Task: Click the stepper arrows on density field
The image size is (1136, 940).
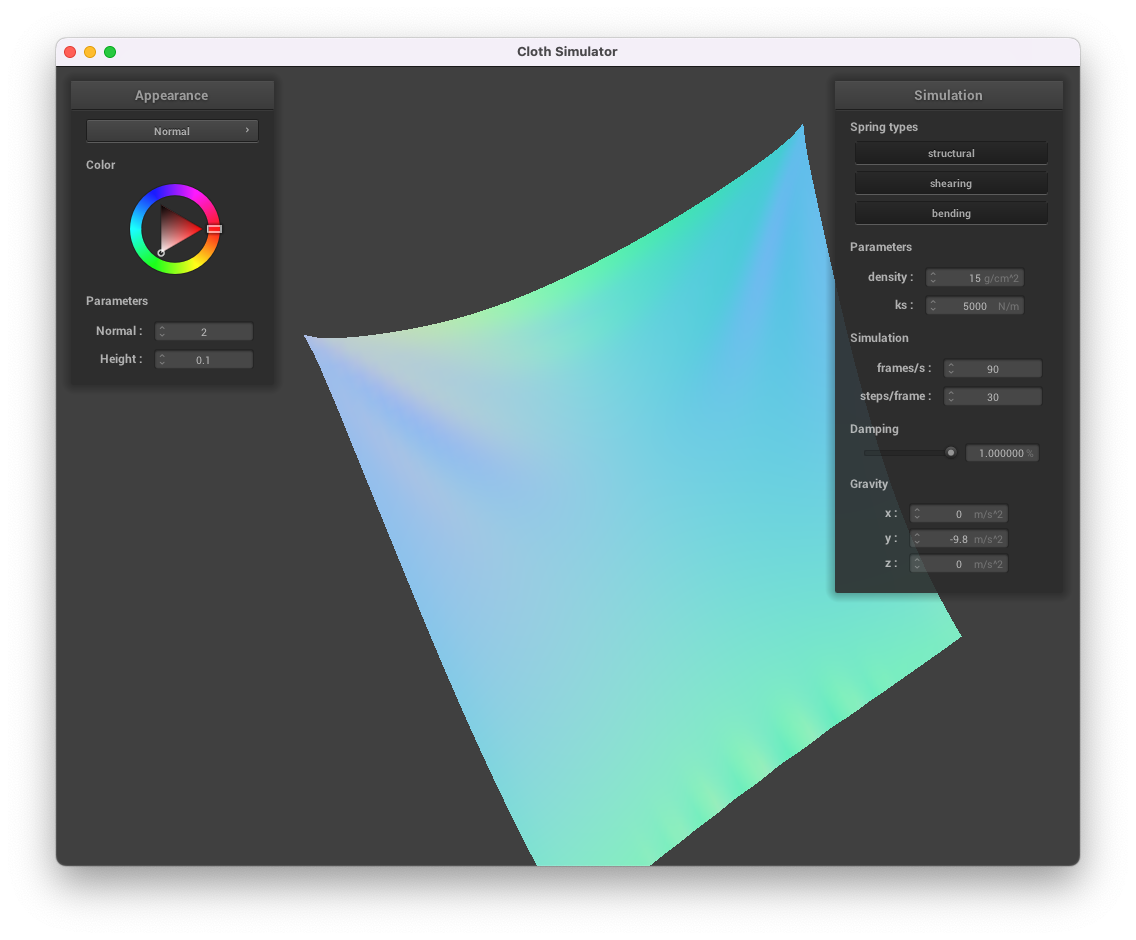Action: [x=933, y=278]
